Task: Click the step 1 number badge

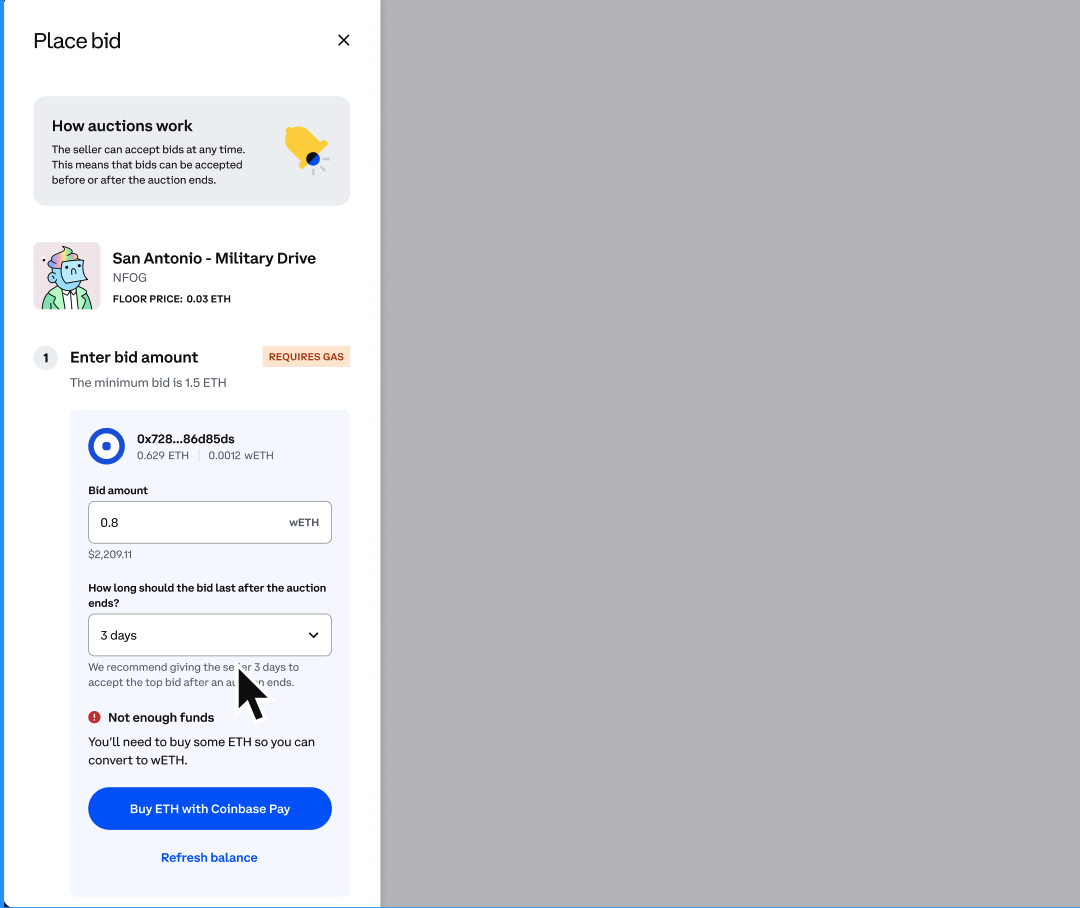Action: (x=46, y=358)
